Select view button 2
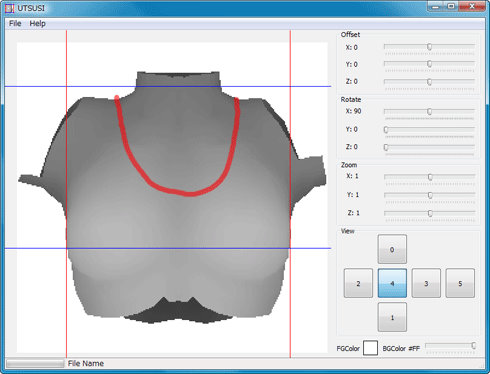Screen dimensions: 490x374 [358, 283]
